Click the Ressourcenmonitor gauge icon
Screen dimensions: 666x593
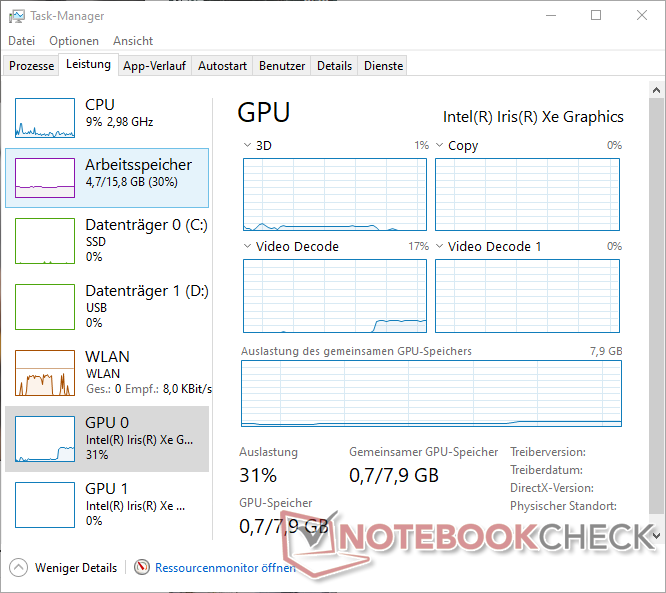click(x=142, y=567)
